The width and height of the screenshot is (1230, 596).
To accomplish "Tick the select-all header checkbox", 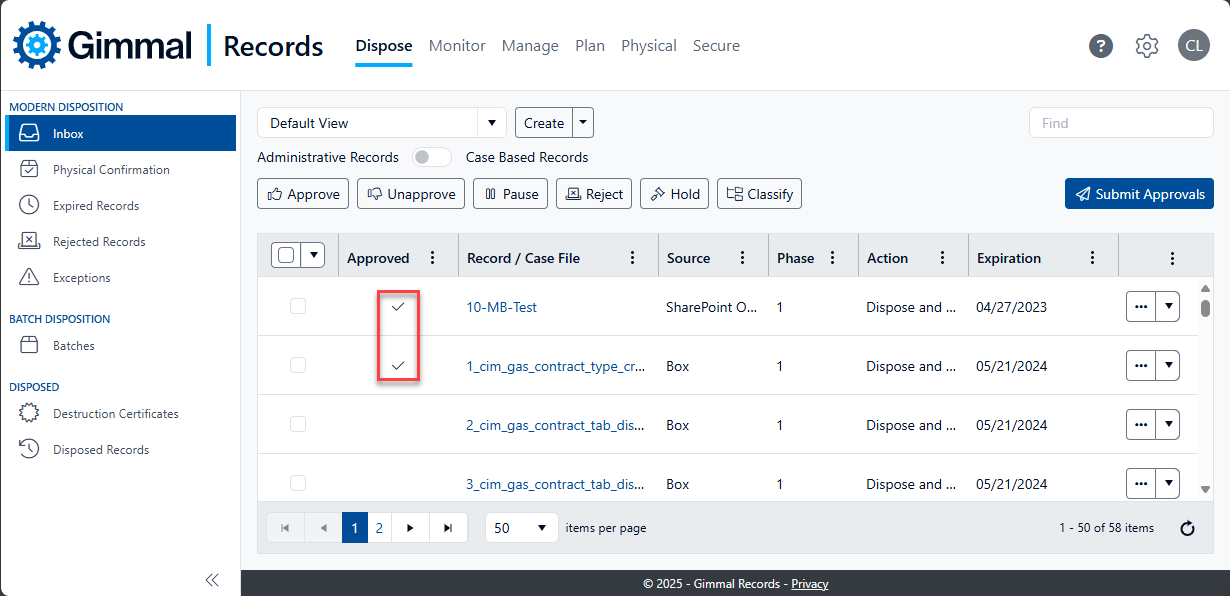I will (286, 255).
